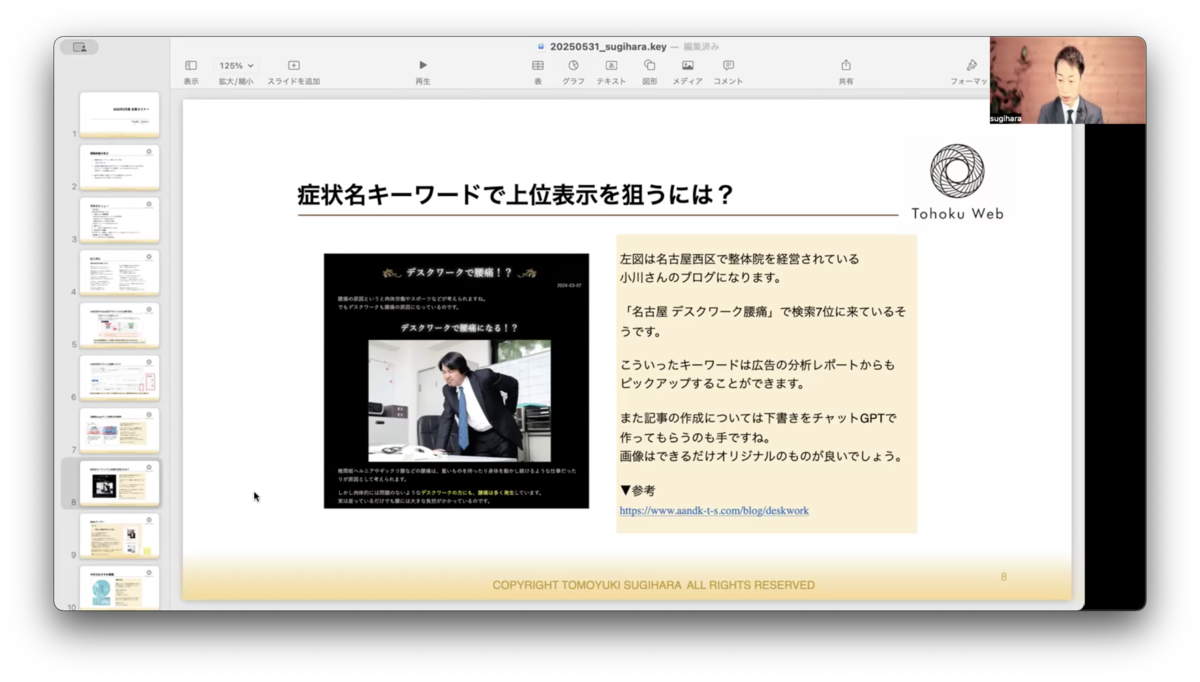The height and width of the screenshot is (682, 1200).
Task: Add a comment via コメント icon
Action: (728, 66)
